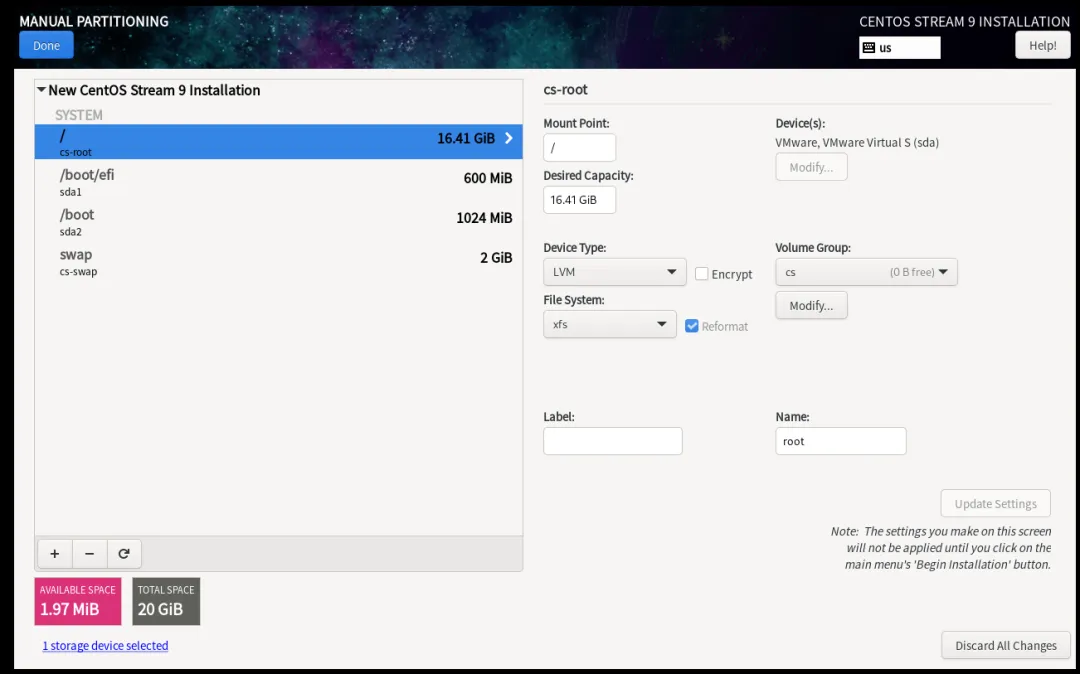Click the Done button

point(46,45)
